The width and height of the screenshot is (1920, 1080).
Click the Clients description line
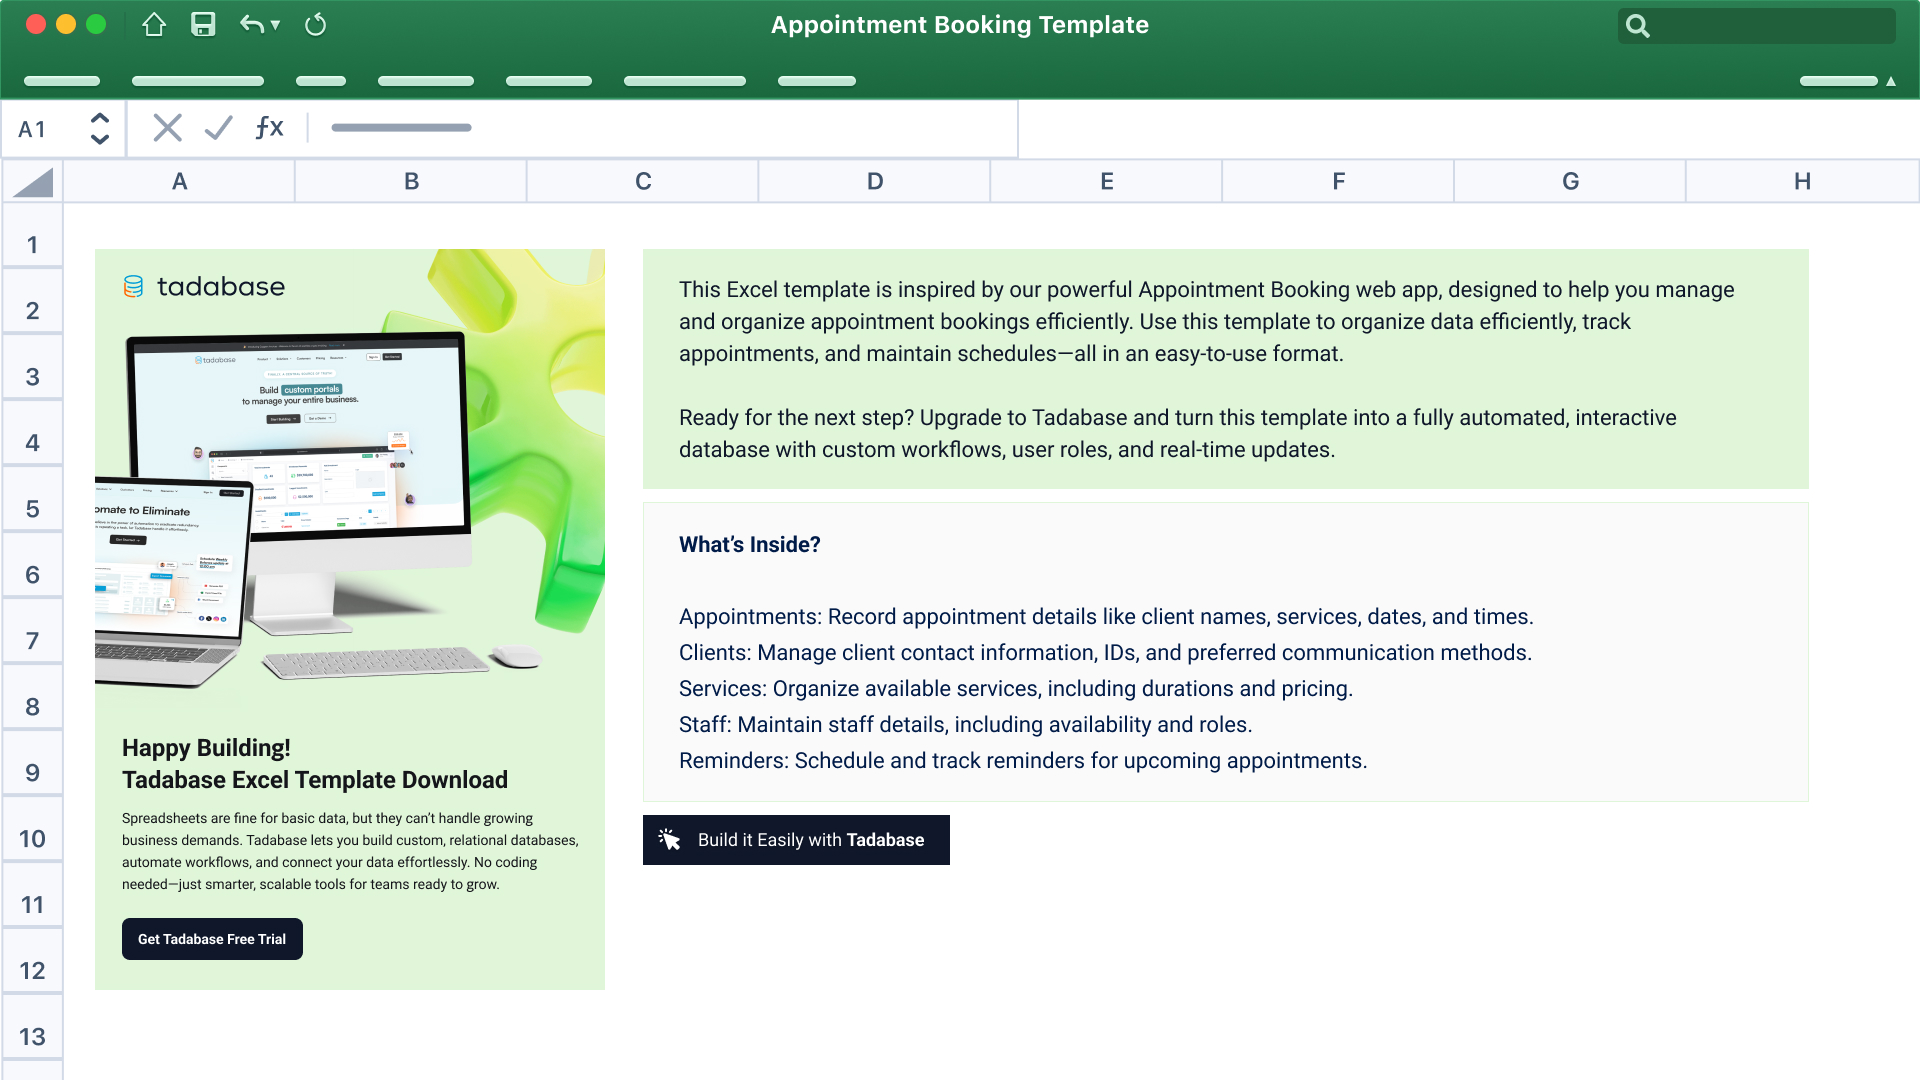click(x=1105, y=653)
